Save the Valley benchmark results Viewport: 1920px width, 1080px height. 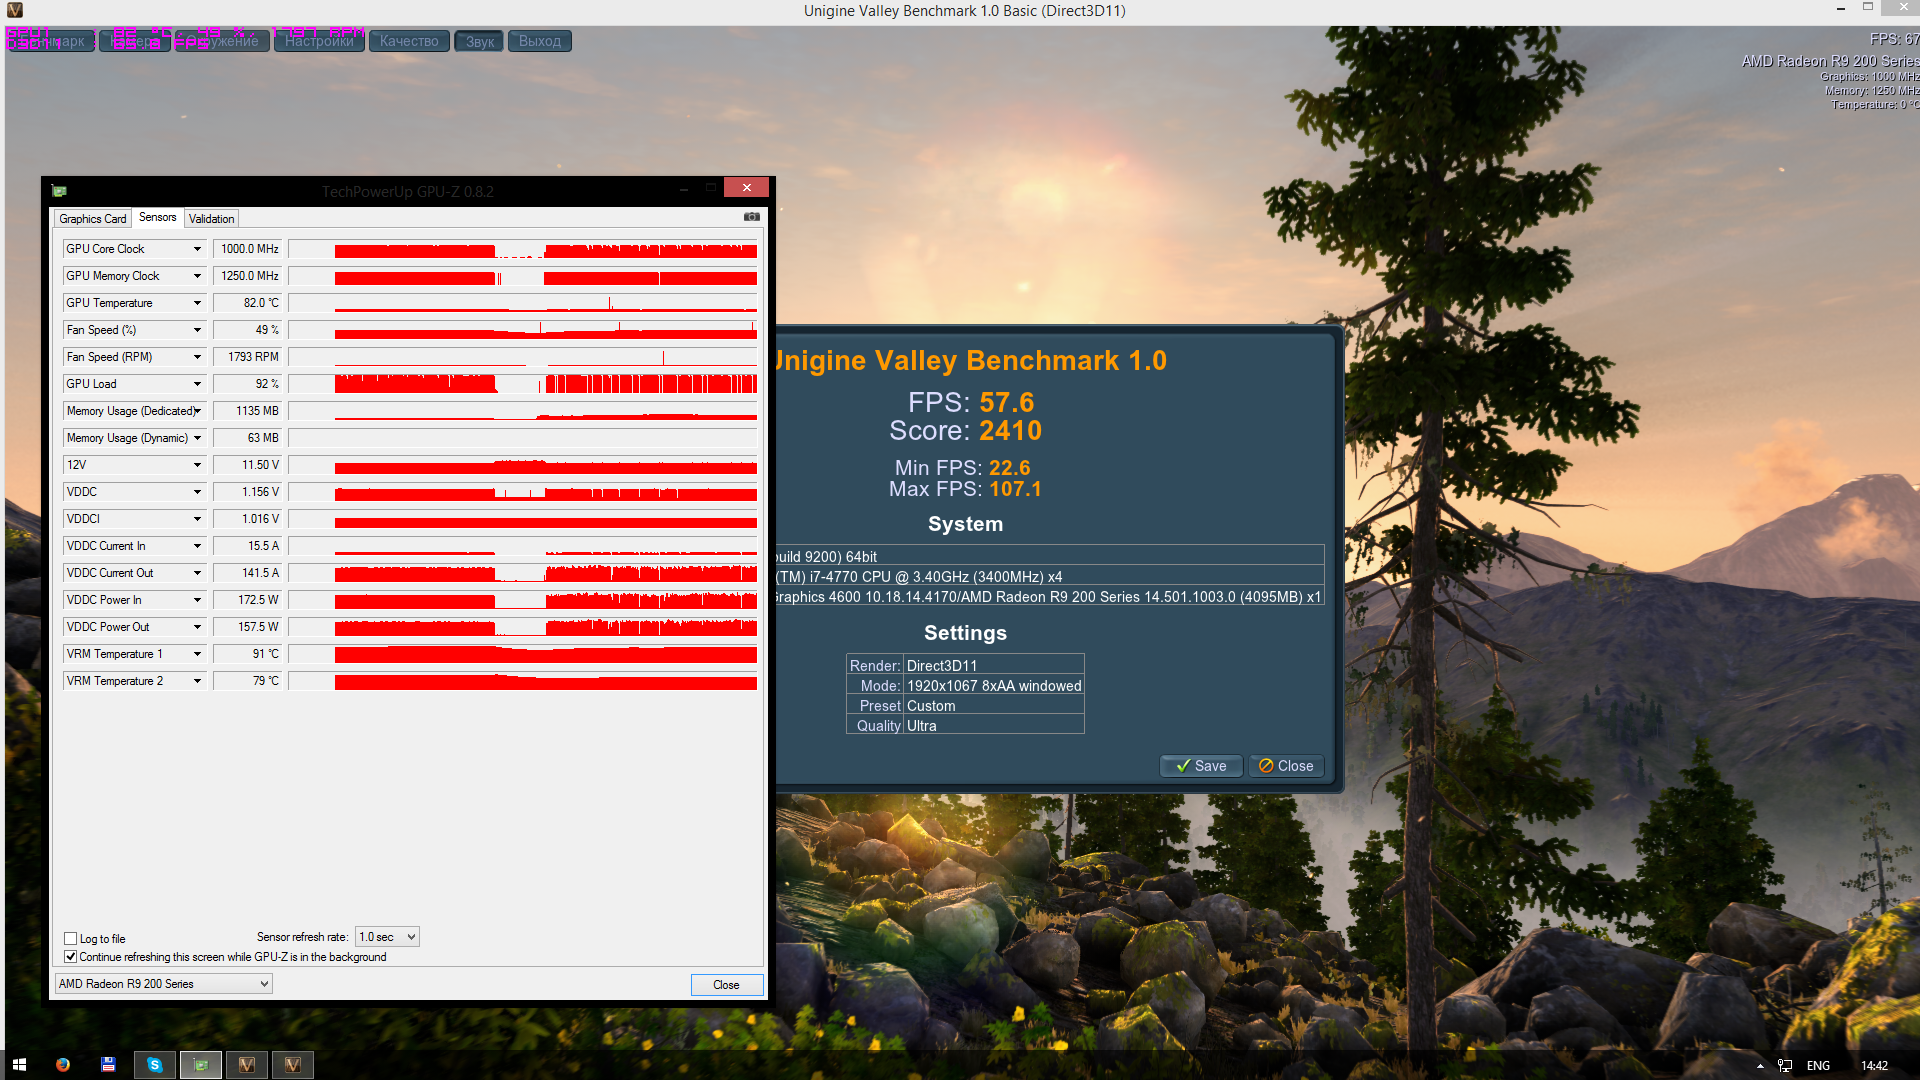[1201, 766]
